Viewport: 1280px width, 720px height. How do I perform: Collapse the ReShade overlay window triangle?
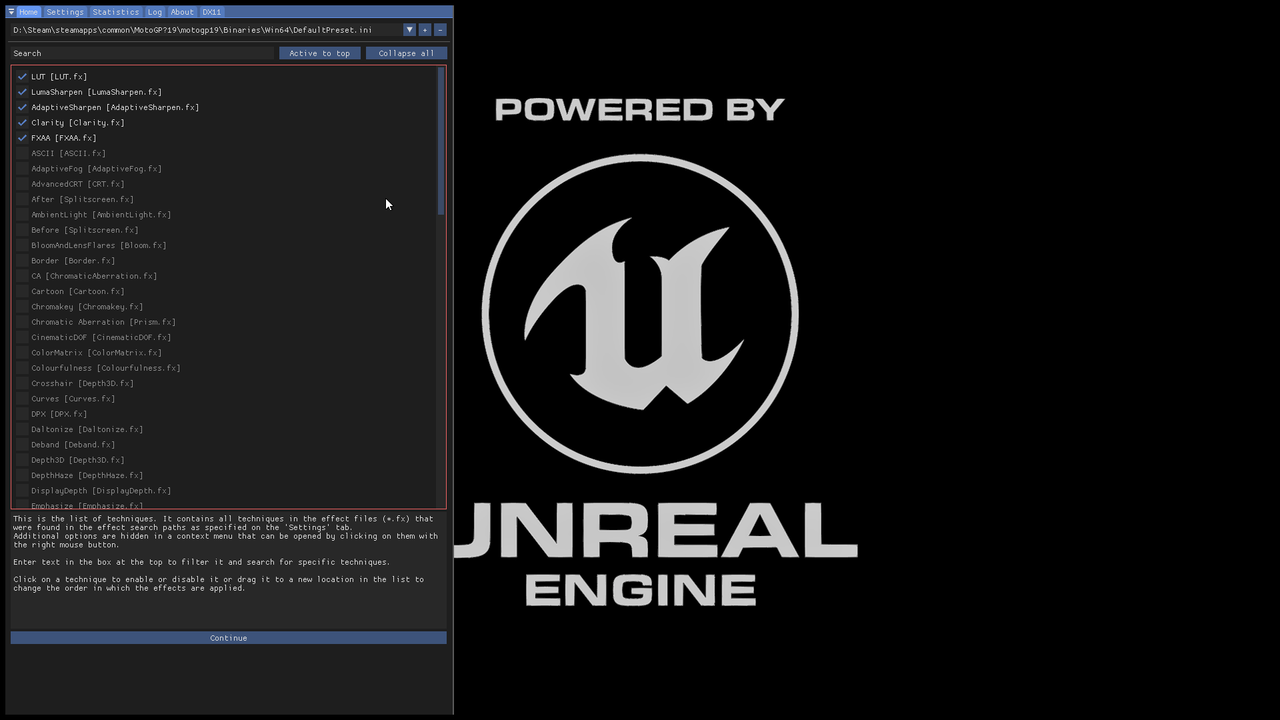[11, 12]
